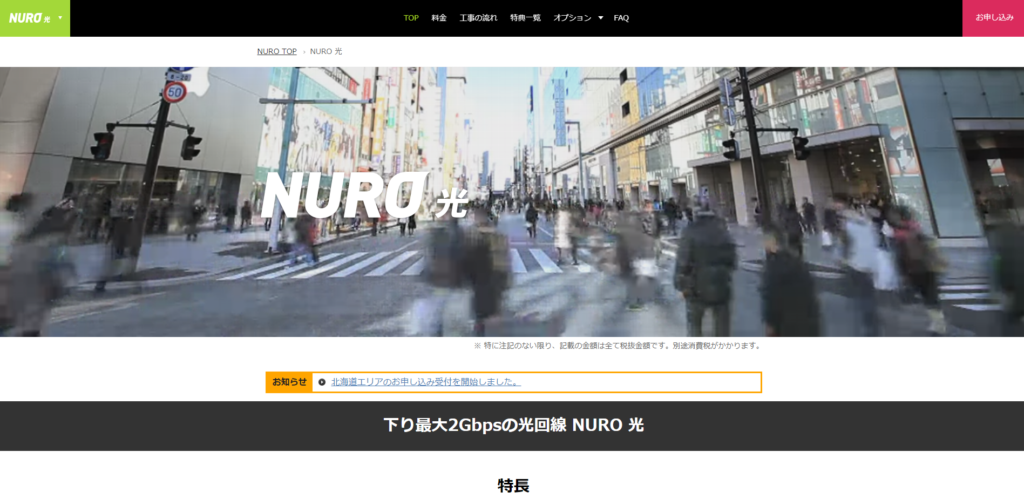Screen dimensions: 1024x499
Task: Click the 特長 section heading
Action: click(x=513, y=485)
